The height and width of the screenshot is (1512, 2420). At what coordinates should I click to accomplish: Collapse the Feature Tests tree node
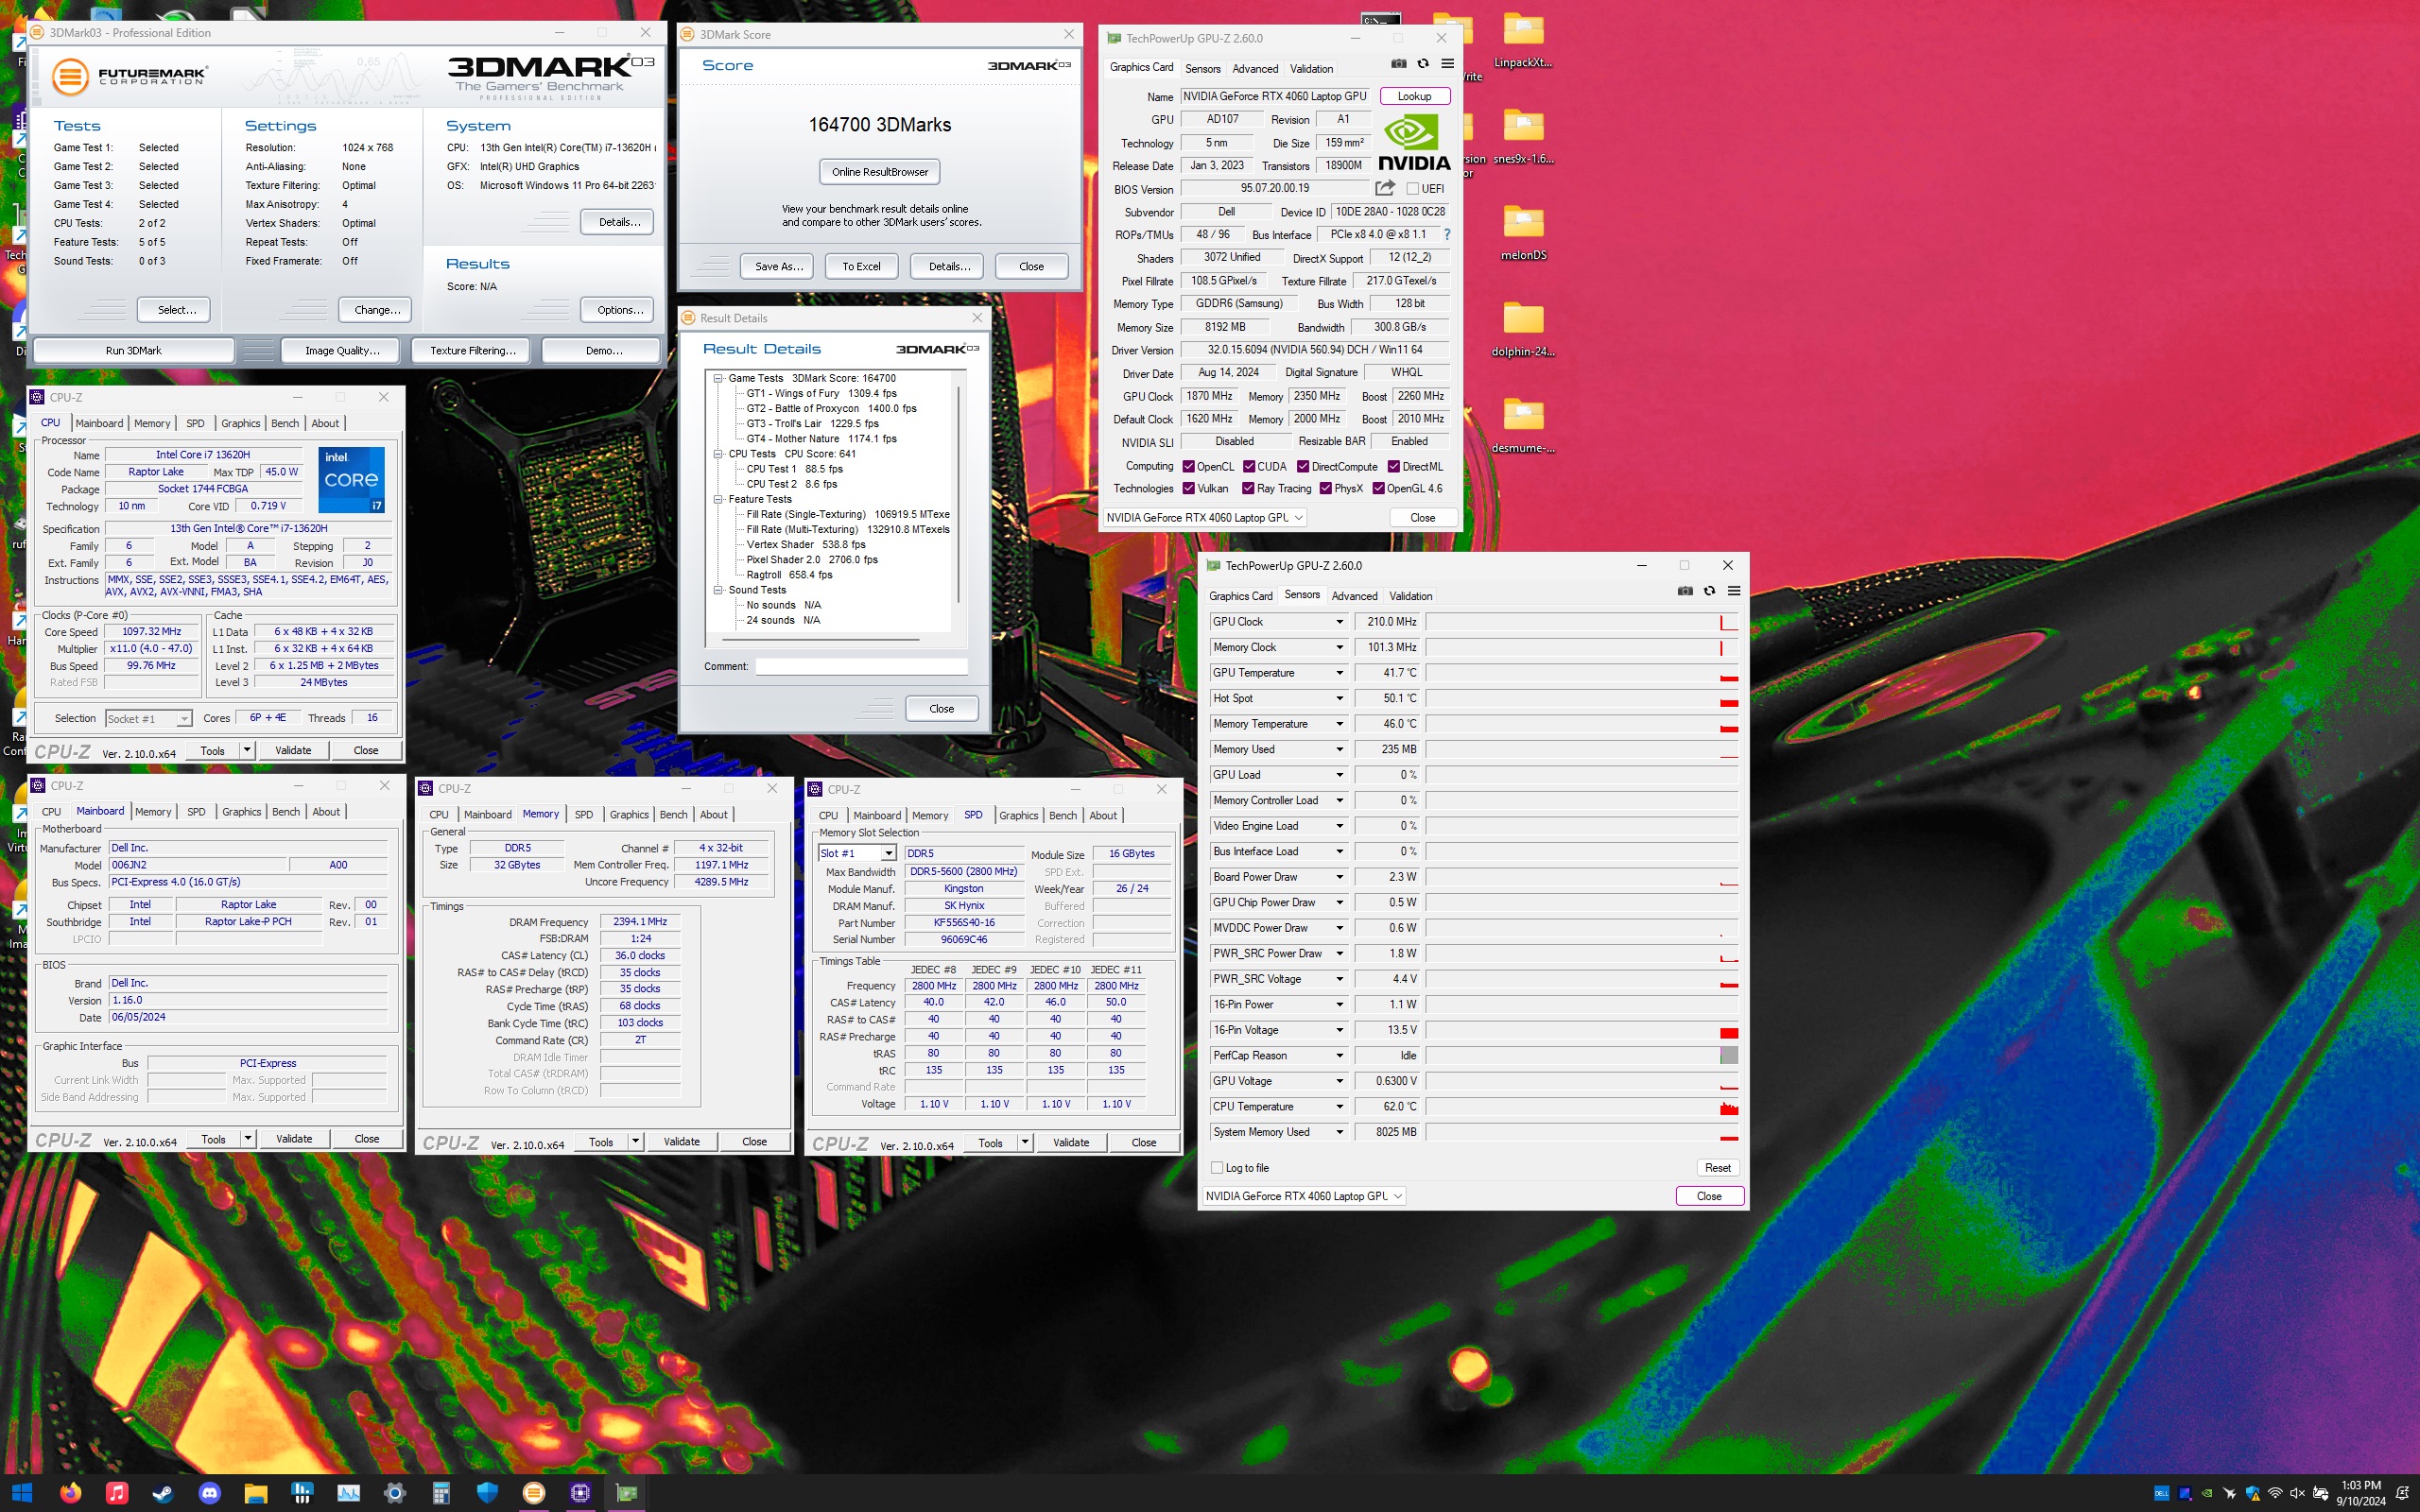(x=718, y=499)
